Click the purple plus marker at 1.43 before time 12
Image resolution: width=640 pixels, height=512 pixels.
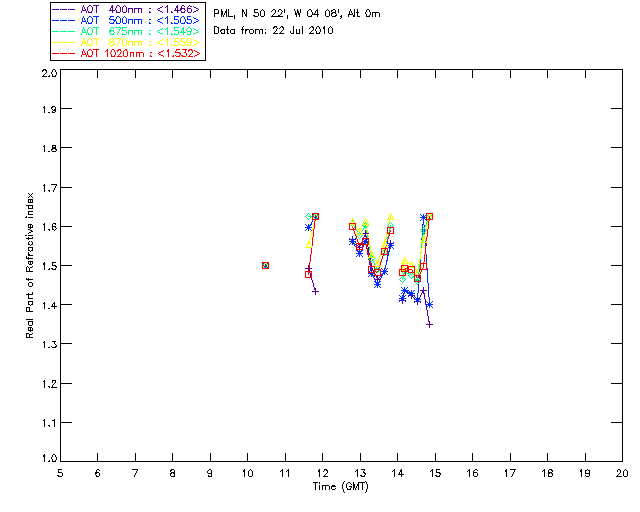click(x=315, y=292)
